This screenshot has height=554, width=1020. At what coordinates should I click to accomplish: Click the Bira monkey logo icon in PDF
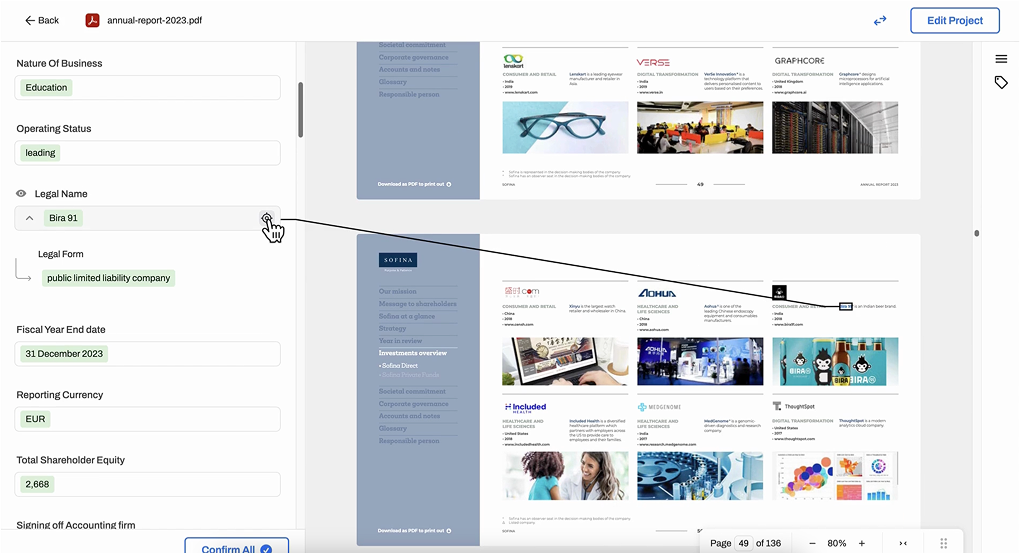(x=779, y=293)
